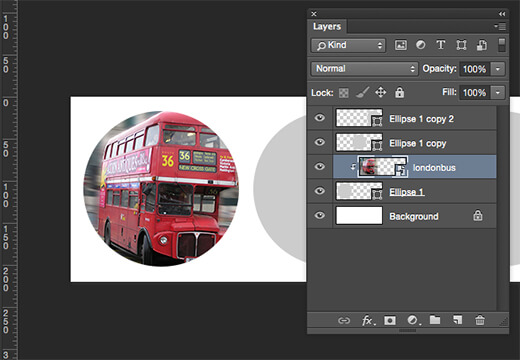Viewport: 520px width, 360px height.
Task: Click Background layer lock icon
Action: (x=478, y=216)
